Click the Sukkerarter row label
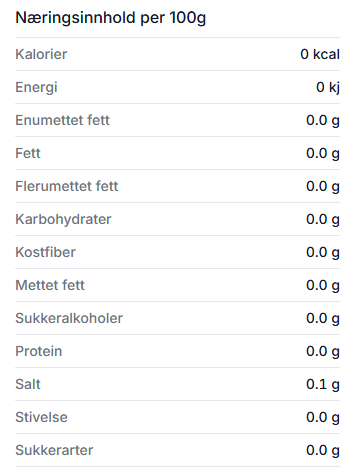The image size is (363, 474). point(54,450)
